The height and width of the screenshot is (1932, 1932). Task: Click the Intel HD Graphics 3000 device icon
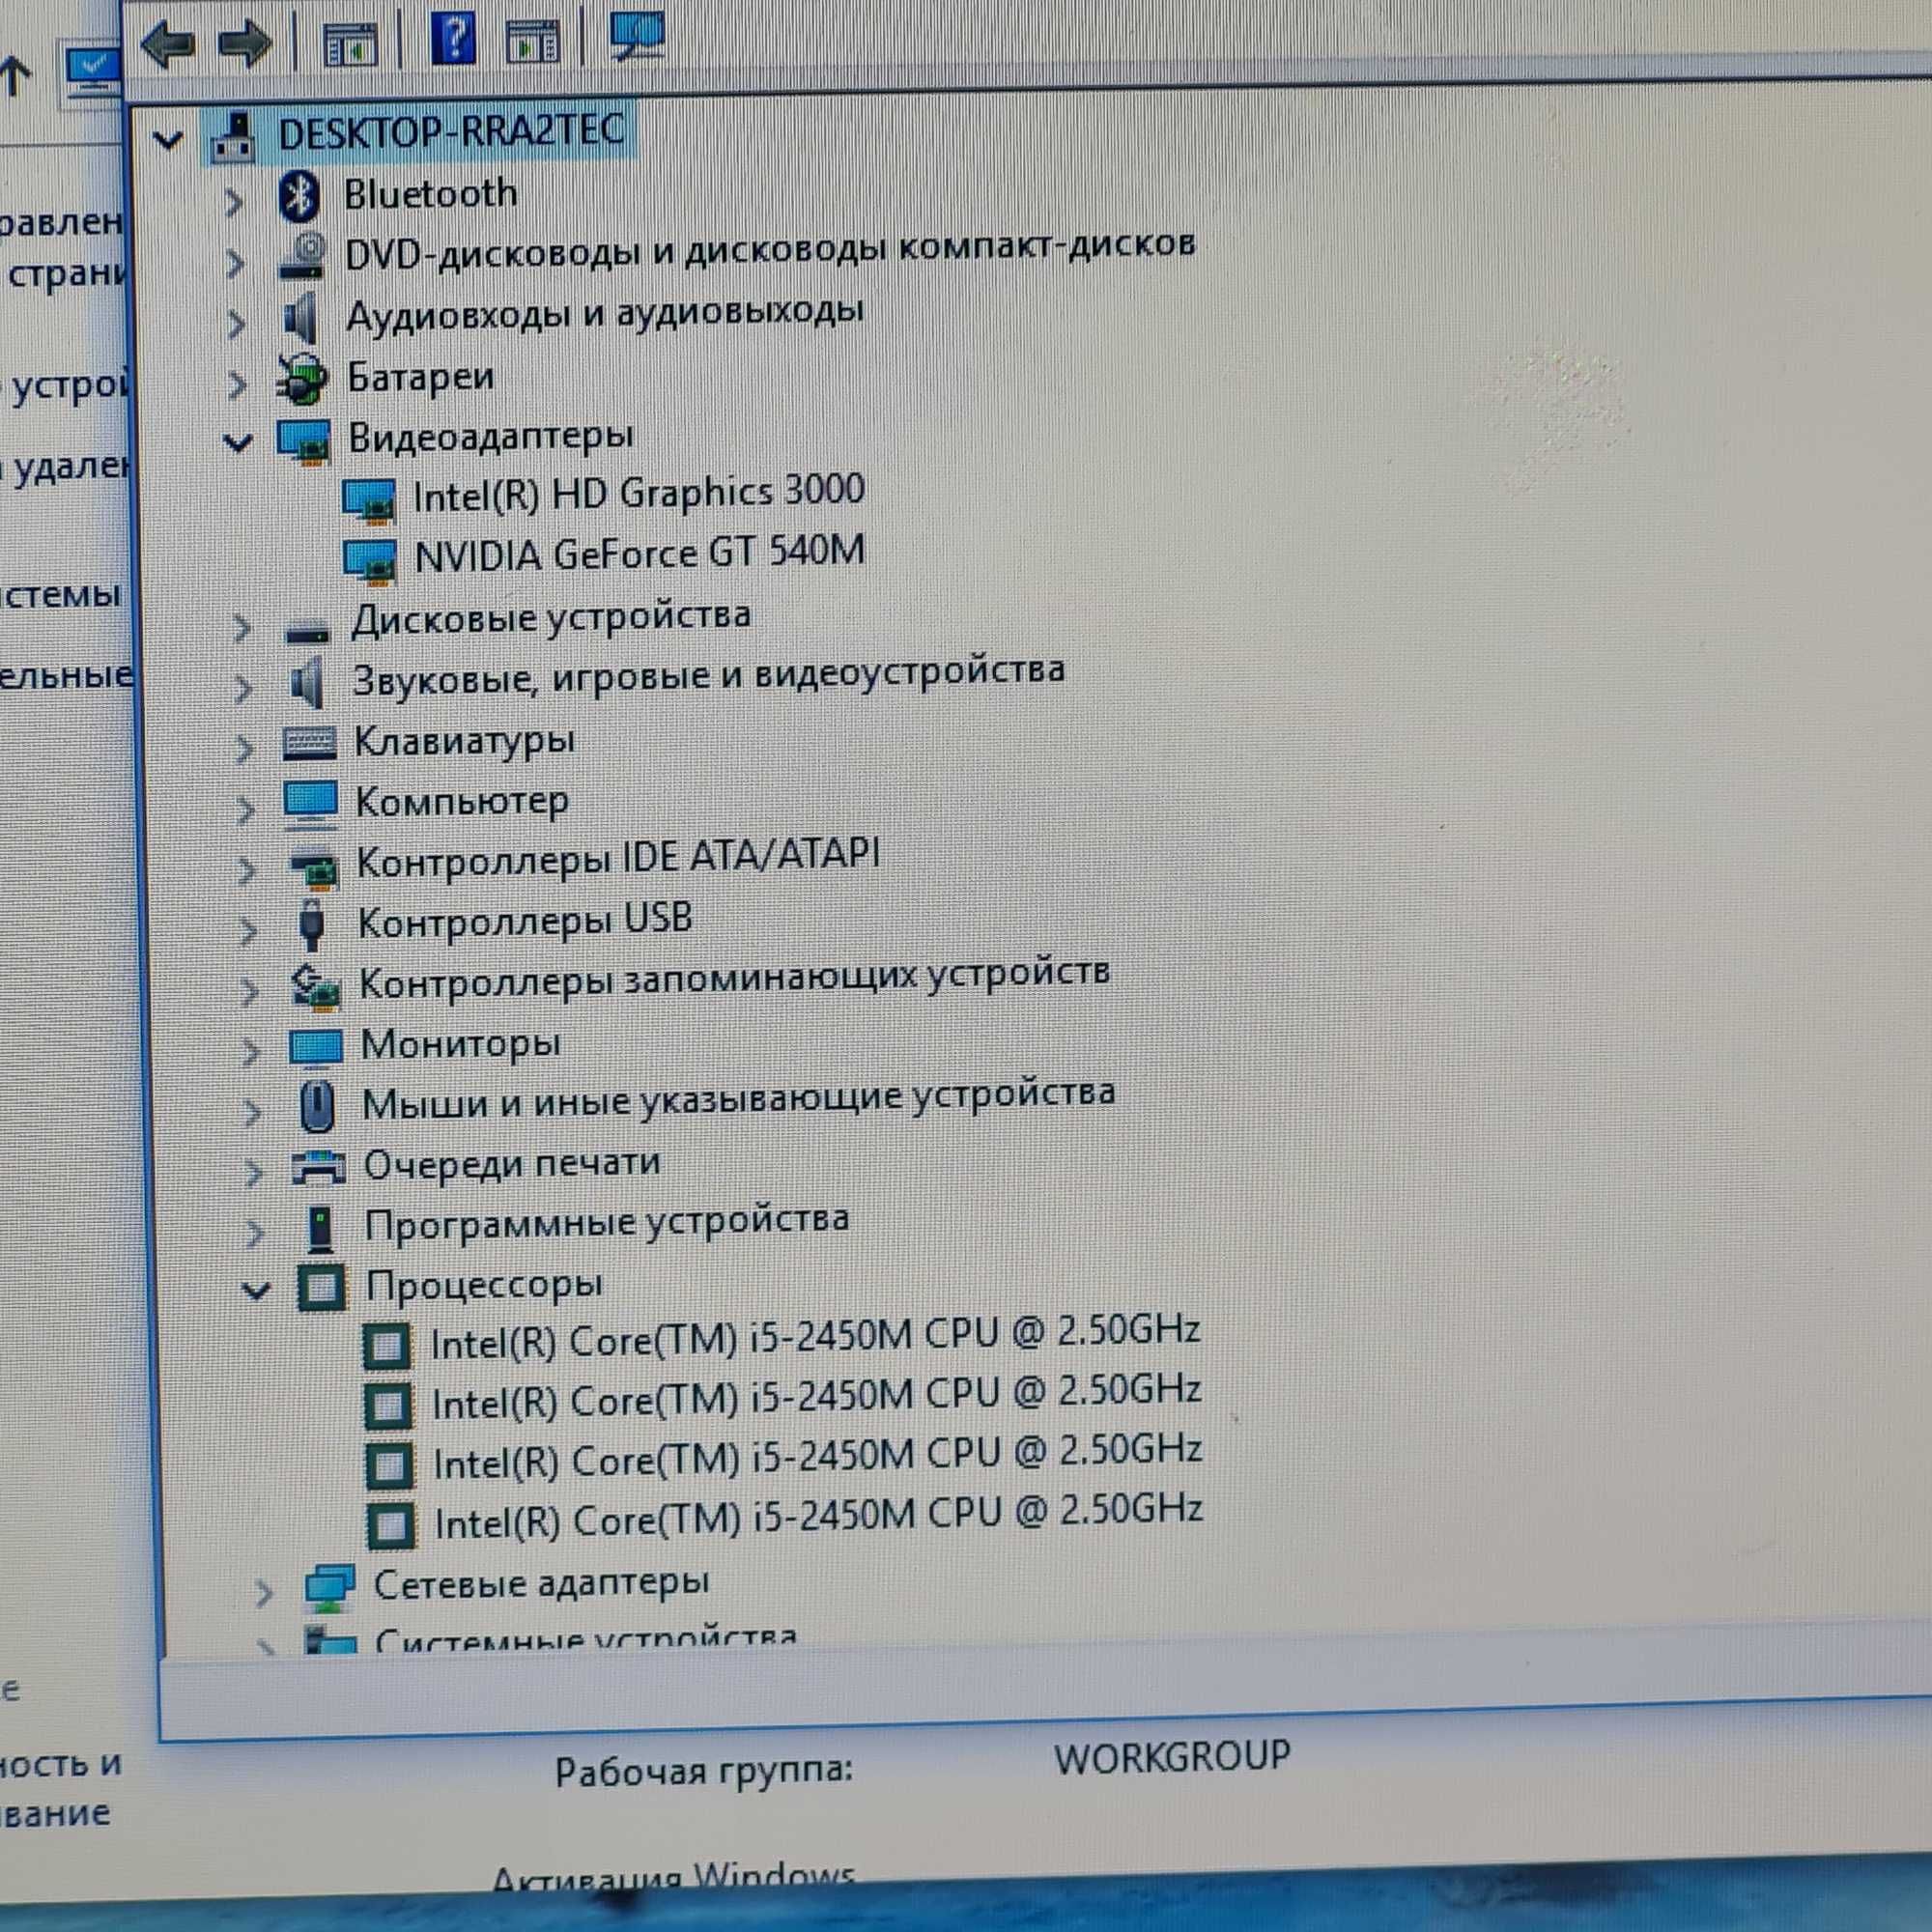tap(369, 500)
